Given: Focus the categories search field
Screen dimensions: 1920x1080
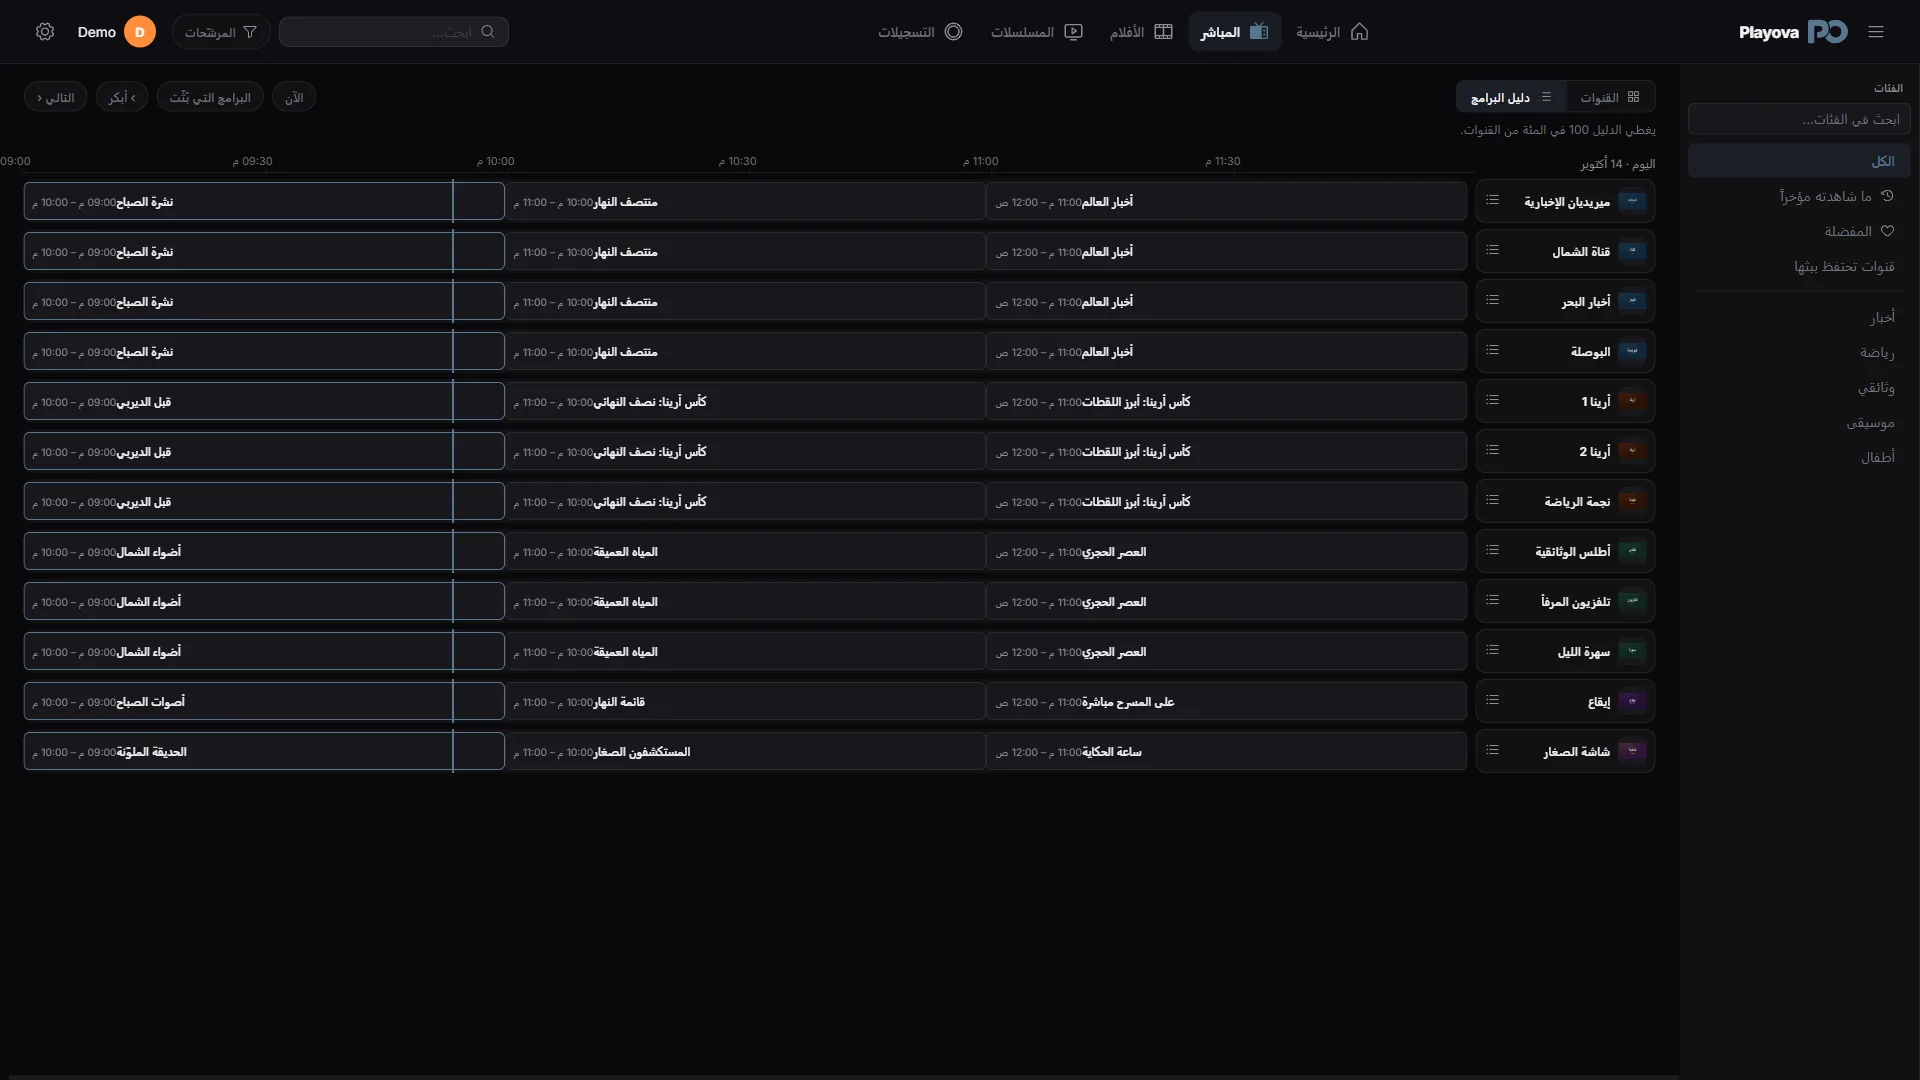Looking at the screenshot, I should 1799,119.
